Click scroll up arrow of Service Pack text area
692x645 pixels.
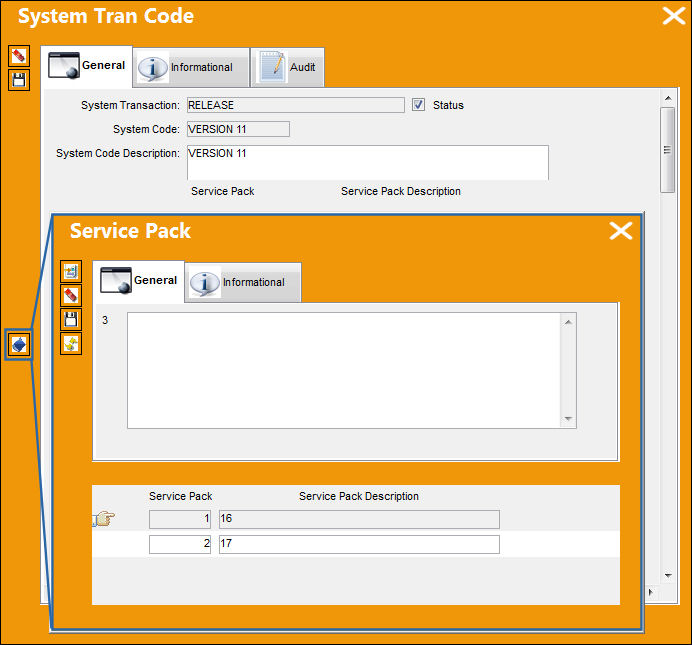click(x=568, y=322)
